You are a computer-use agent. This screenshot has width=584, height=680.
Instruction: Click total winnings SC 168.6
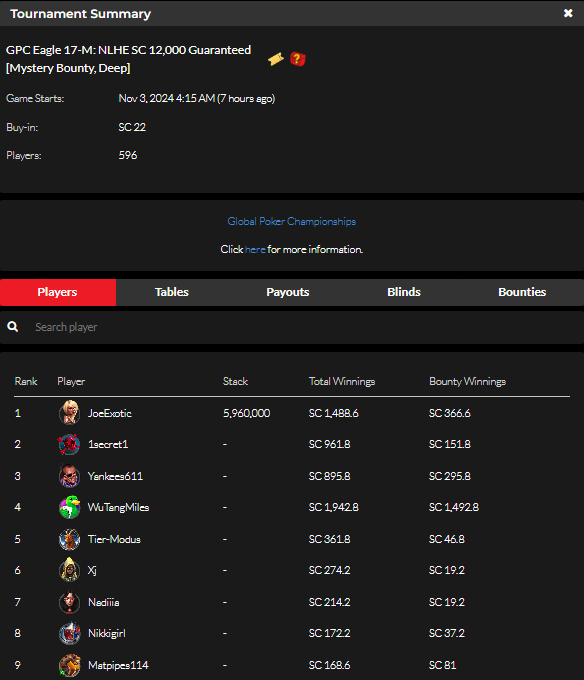point(330,665)
